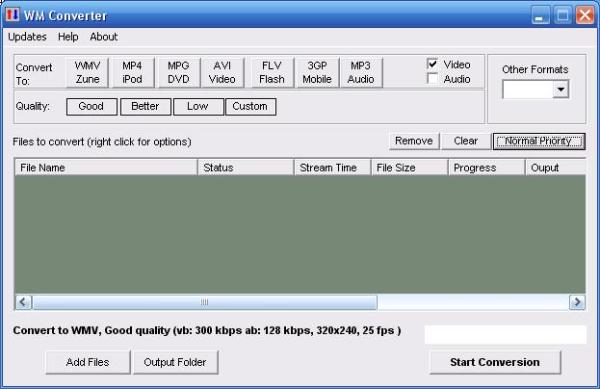
Task: Click the white output path field
Action: coord(505,334)
